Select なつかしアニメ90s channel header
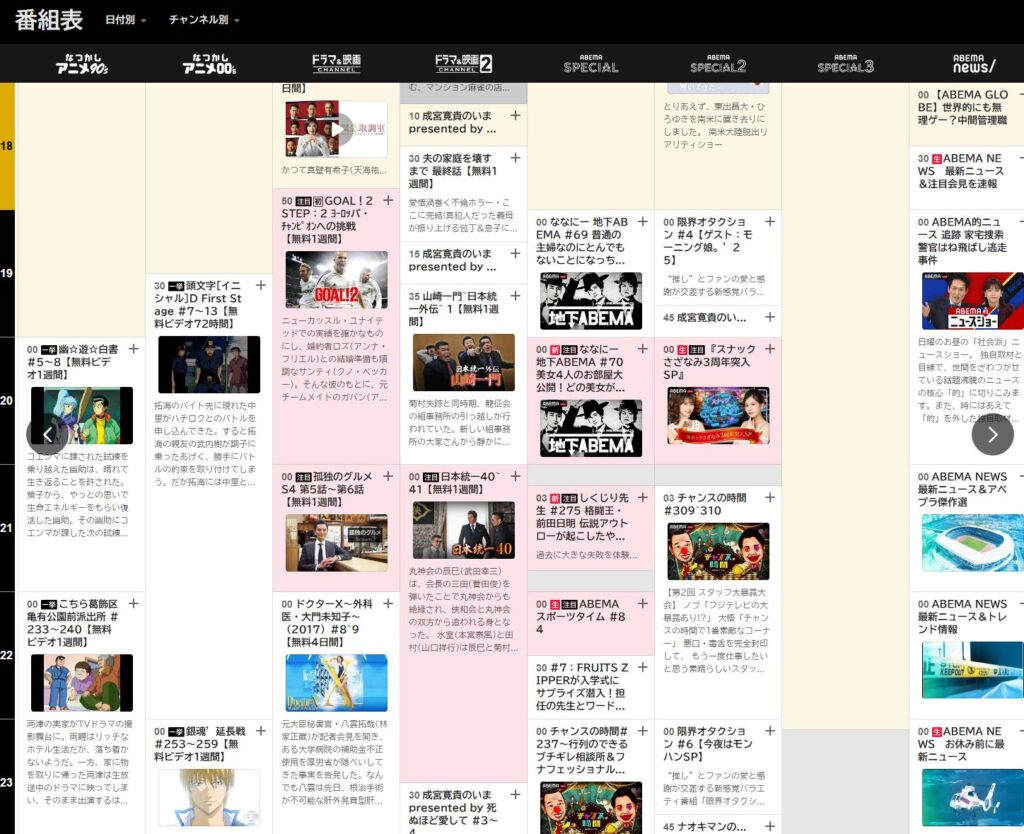This screenshot has height=834, width=1024. click(82, 63)
